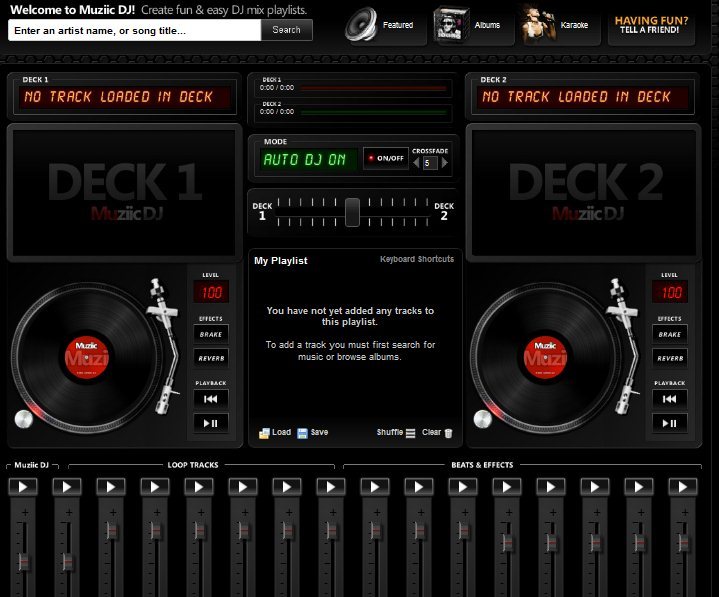719x597 pixels.
Task: Open the Albums section icon
Action: pos(453,25)
